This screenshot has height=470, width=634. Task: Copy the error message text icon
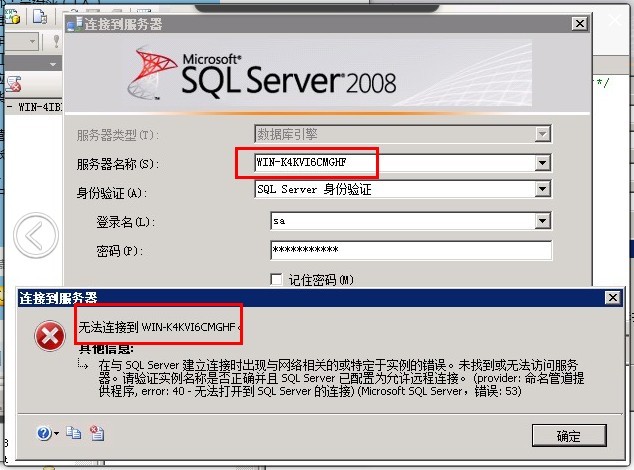(74, 433)
